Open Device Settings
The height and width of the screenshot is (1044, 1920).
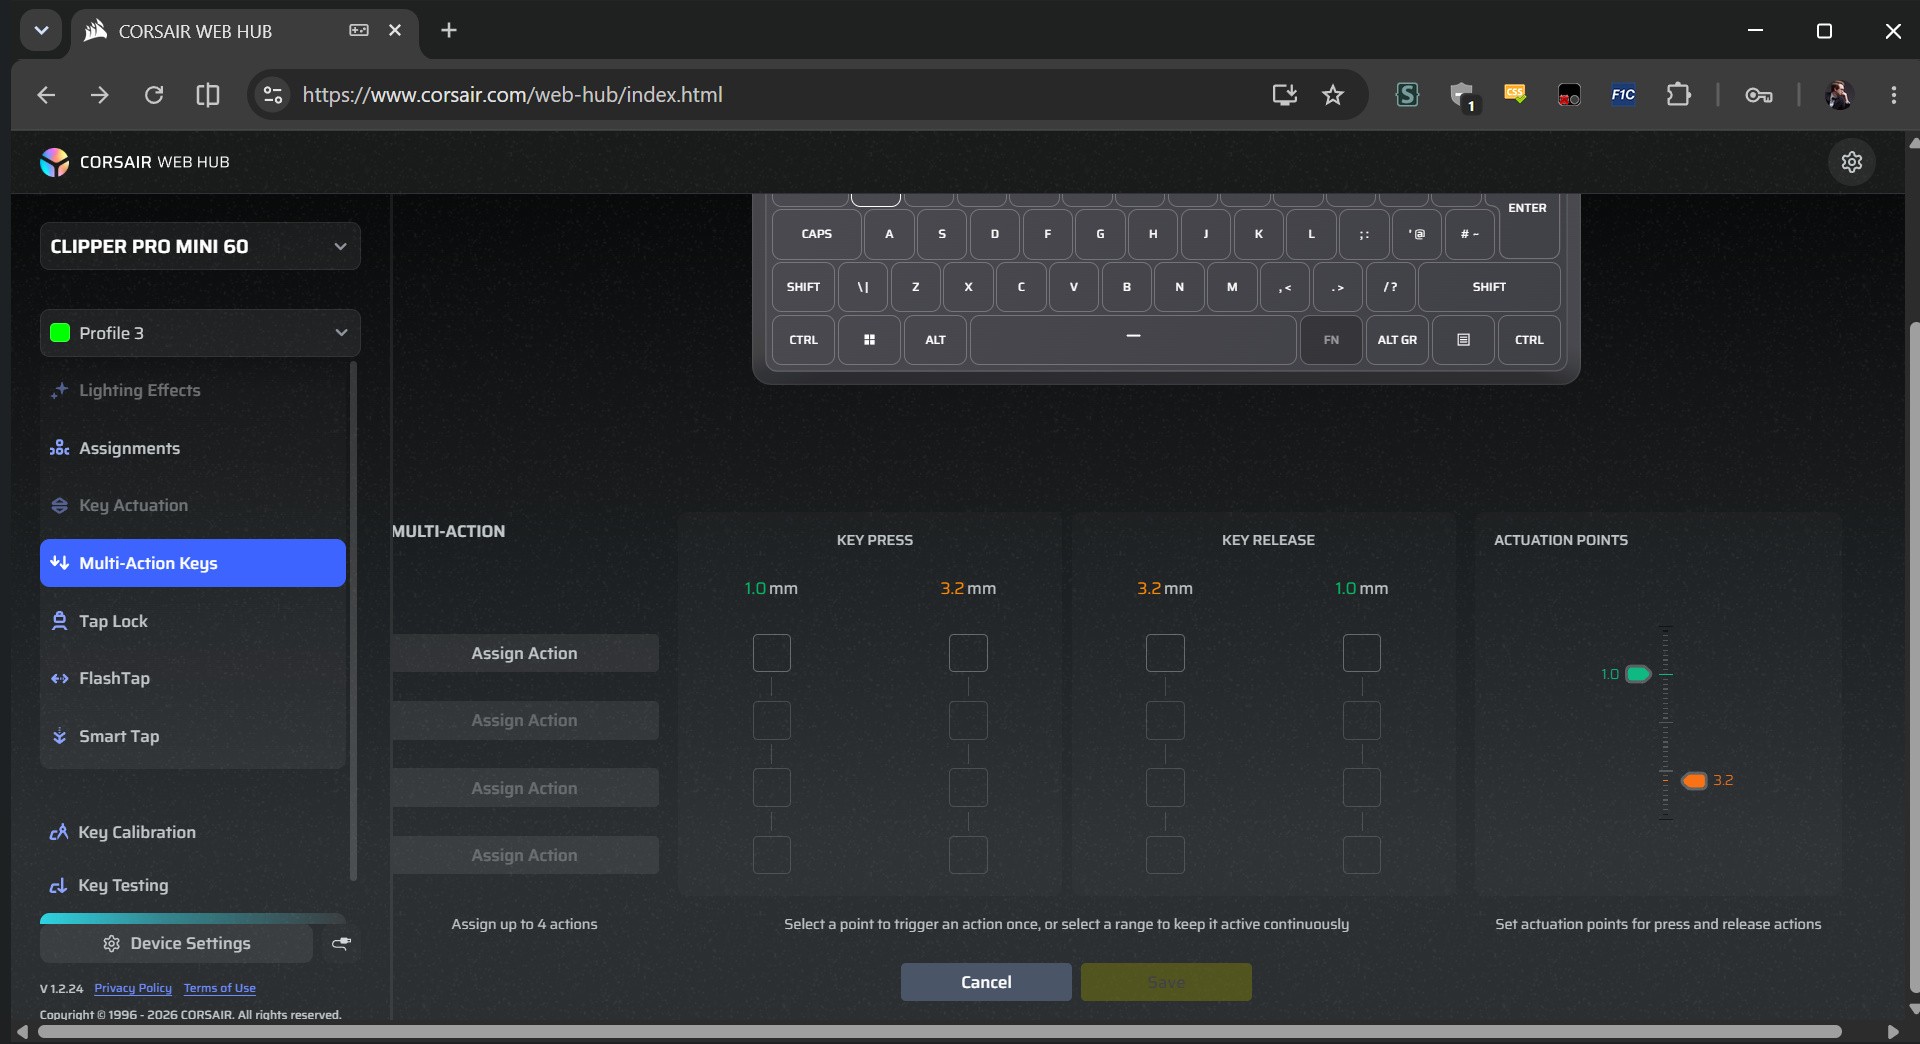[x=177, y=943]
